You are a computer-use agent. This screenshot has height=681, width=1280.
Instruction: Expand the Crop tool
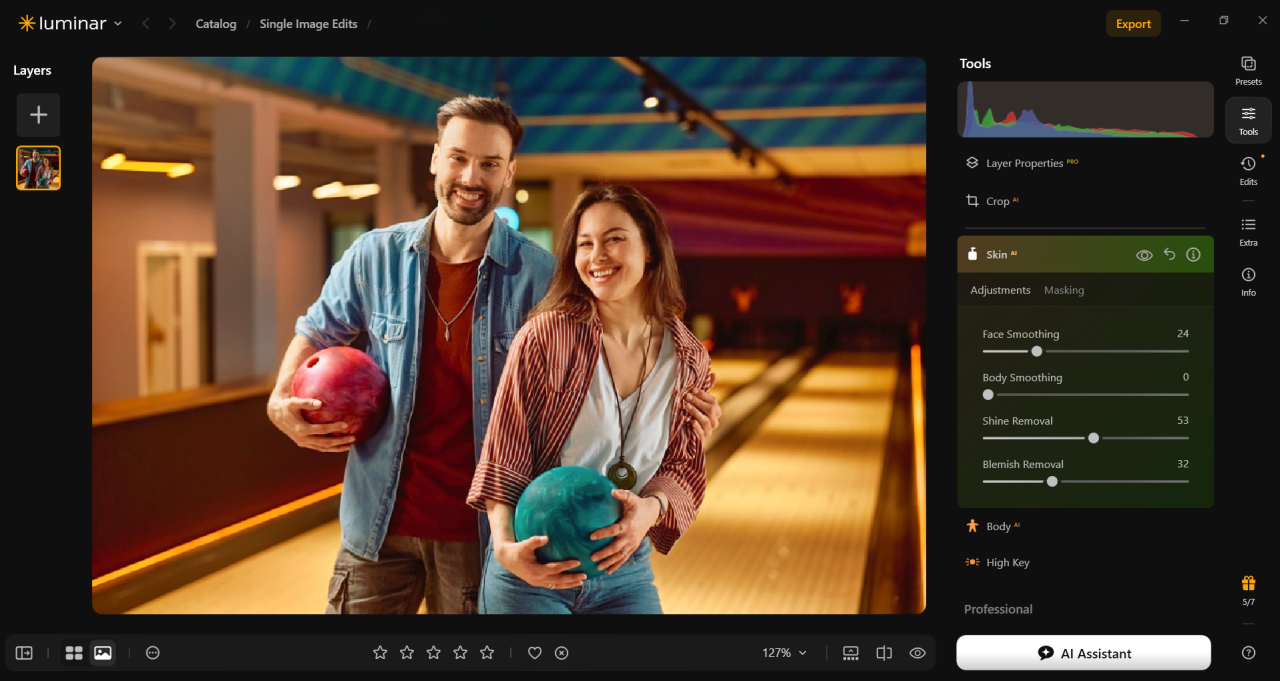pyautogui.click(x=1085, y=201)
